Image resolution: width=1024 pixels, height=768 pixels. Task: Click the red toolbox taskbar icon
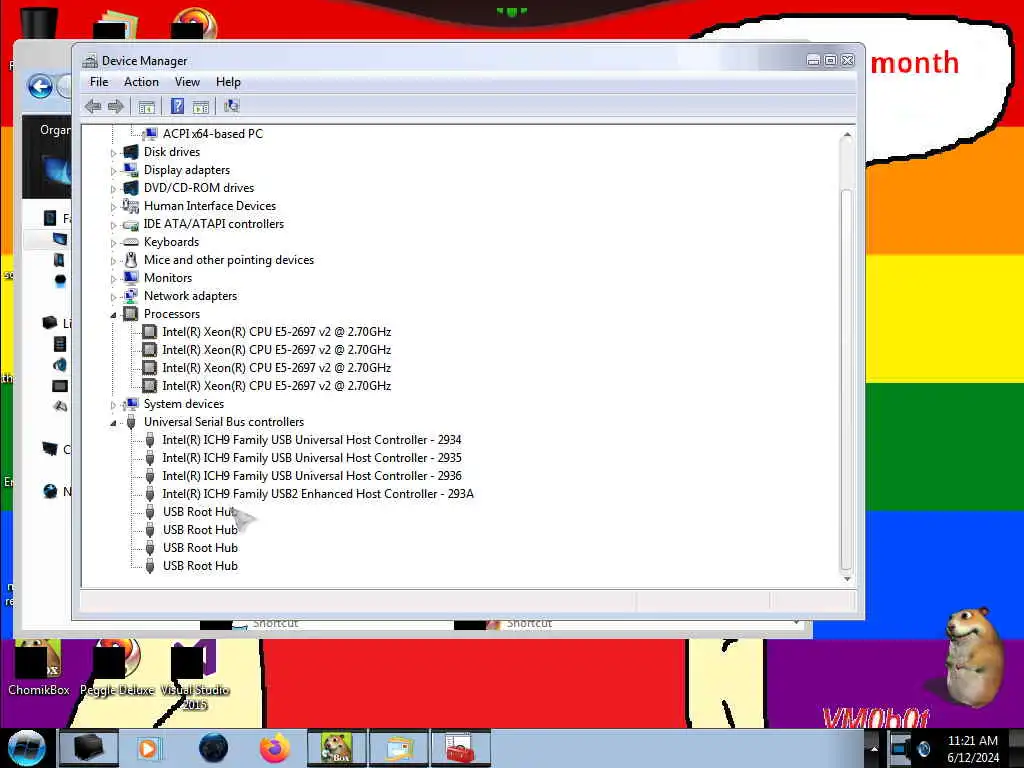point(460,748)
